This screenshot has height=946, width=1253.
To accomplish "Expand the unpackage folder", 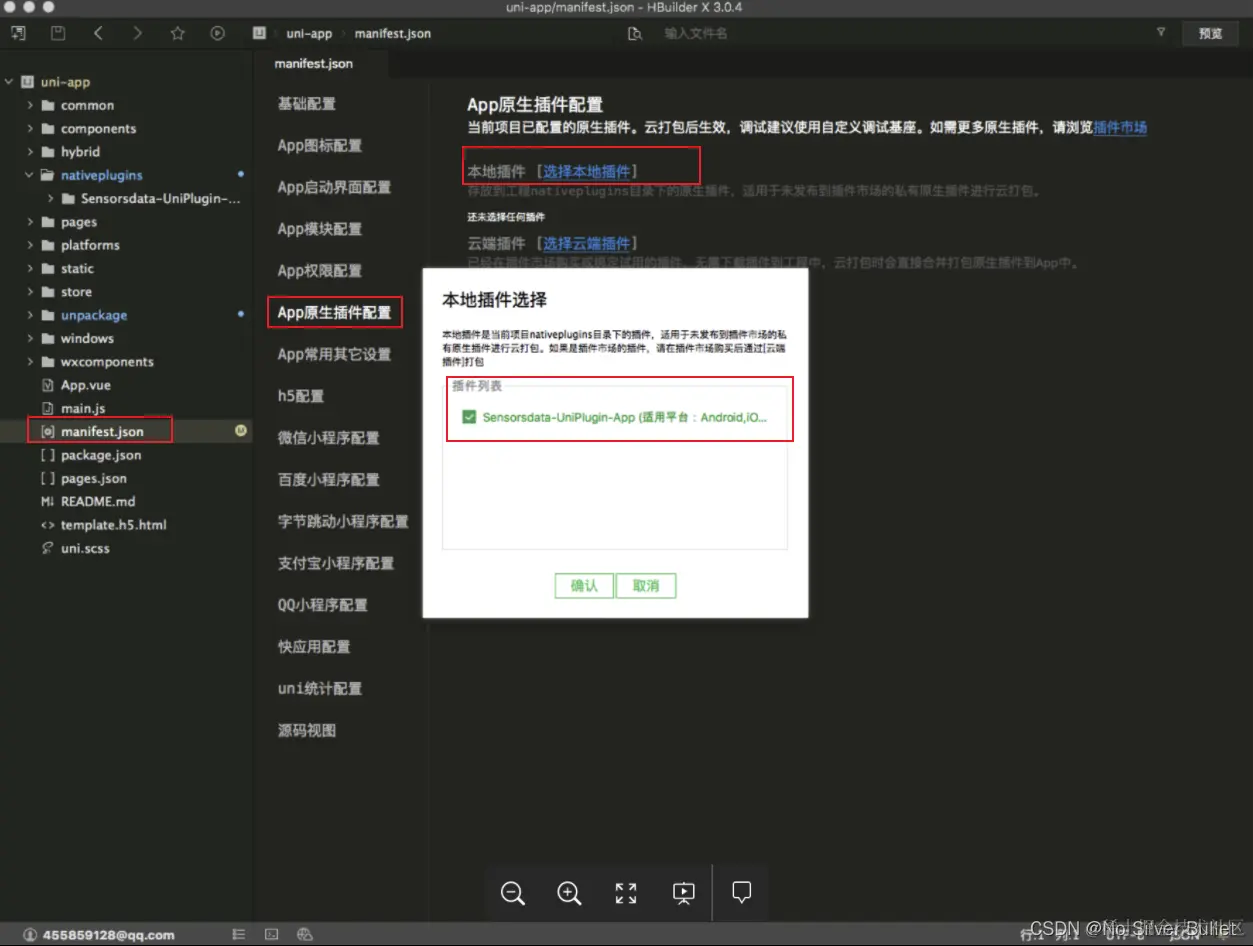I will (30, 315).
